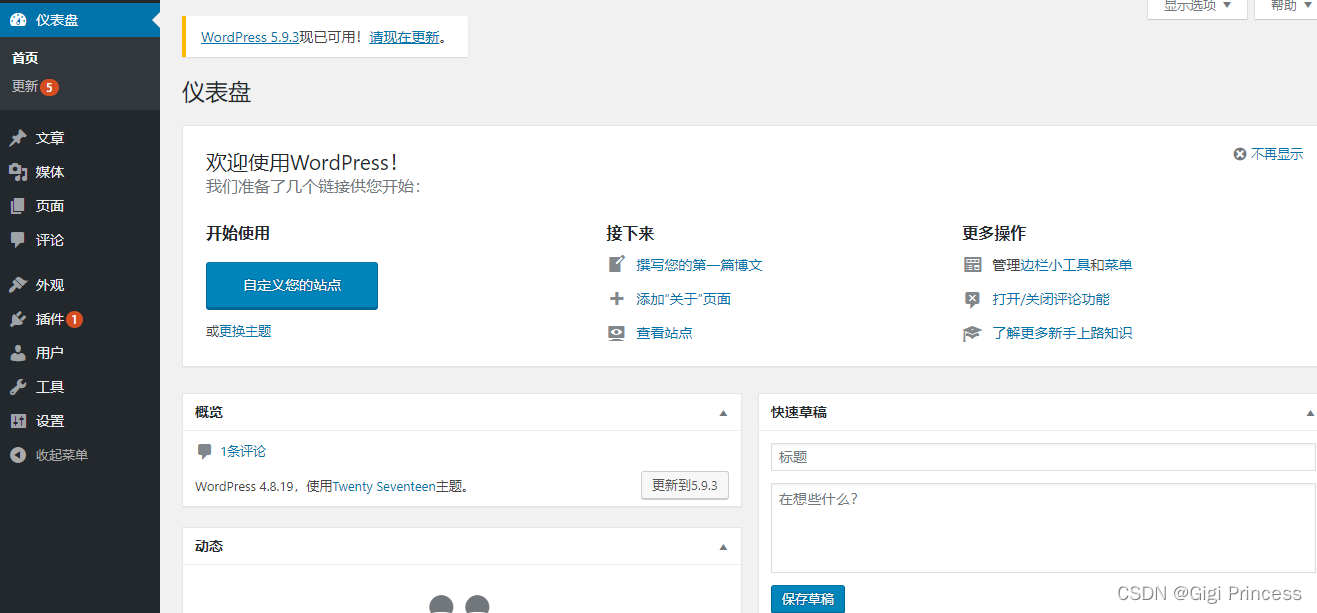Open the 1条评论 link
This screenshot has height=613, width=1317.
pyautogui.click(x=243, y=451)
